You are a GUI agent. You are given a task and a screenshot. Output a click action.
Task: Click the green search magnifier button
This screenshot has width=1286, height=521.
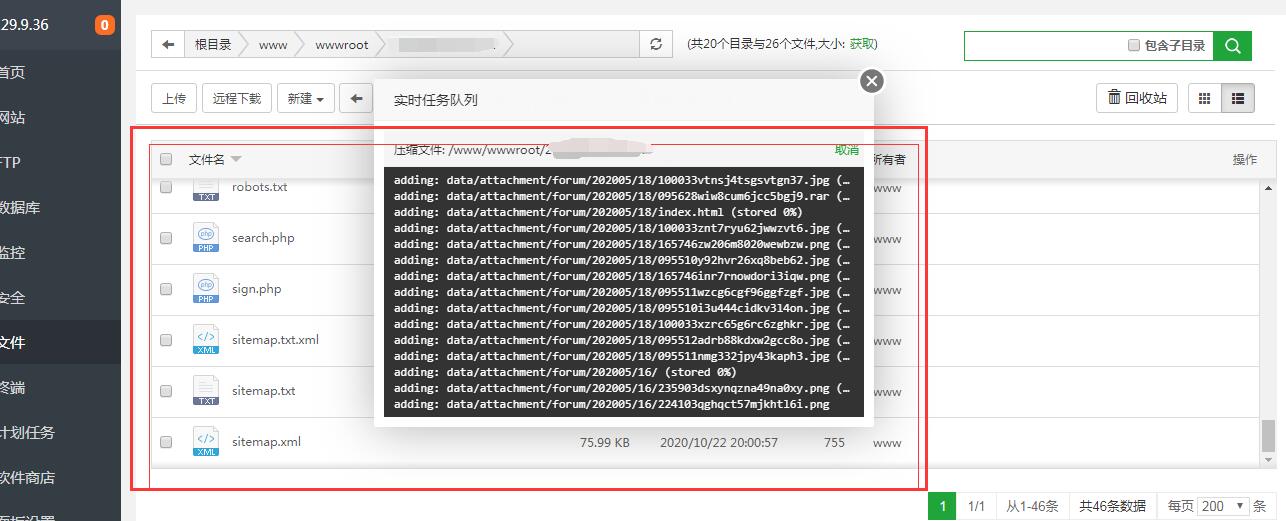pyautogui.click(x=1233, y=45)
